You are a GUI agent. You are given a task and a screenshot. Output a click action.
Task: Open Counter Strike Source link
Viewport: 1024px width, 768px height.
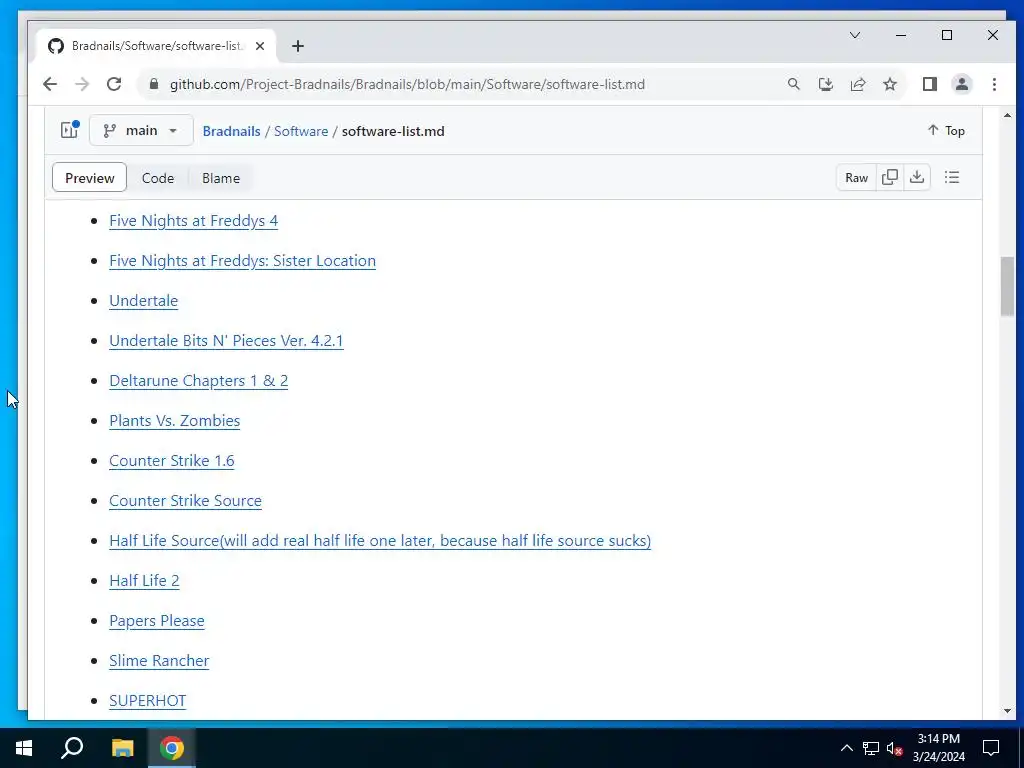[185, 500]
